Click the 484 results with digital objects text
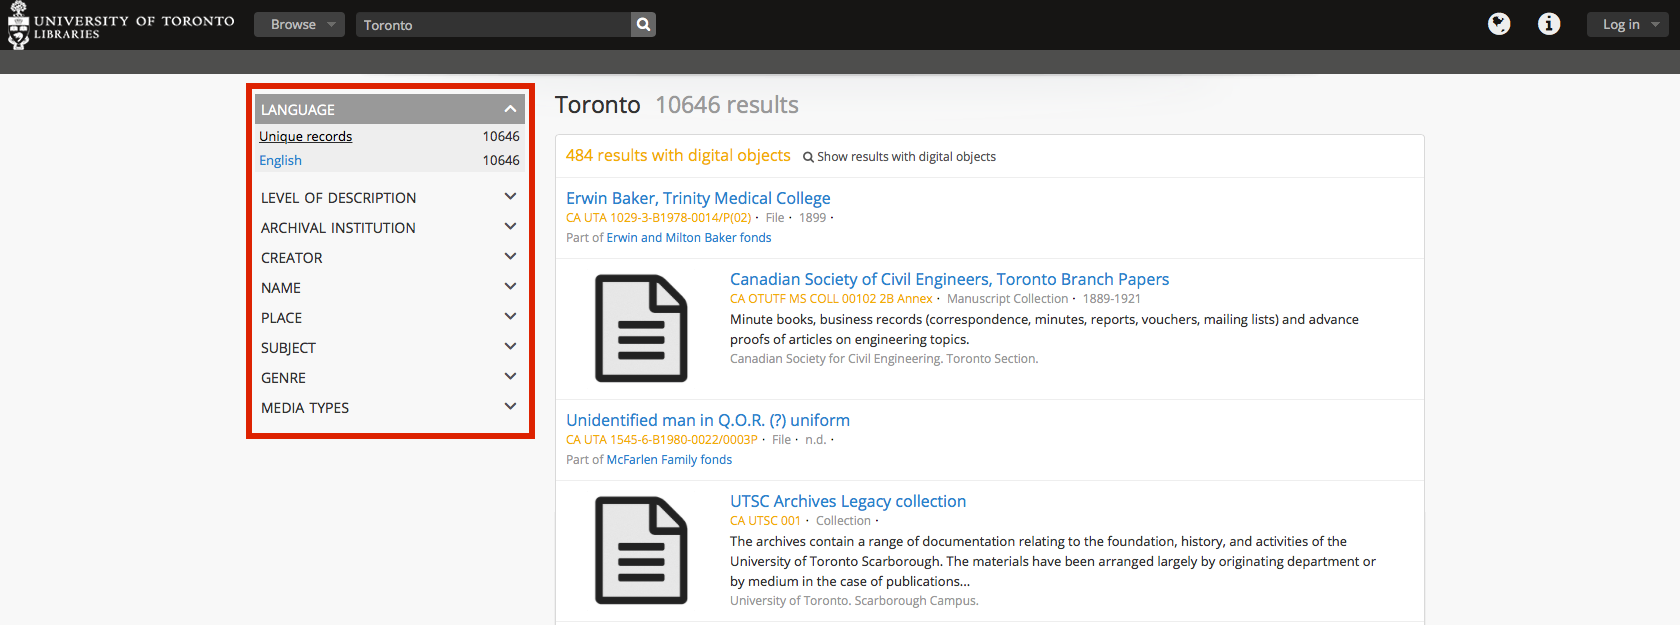This screenshot has width=1680, height=625. (678, 155)
